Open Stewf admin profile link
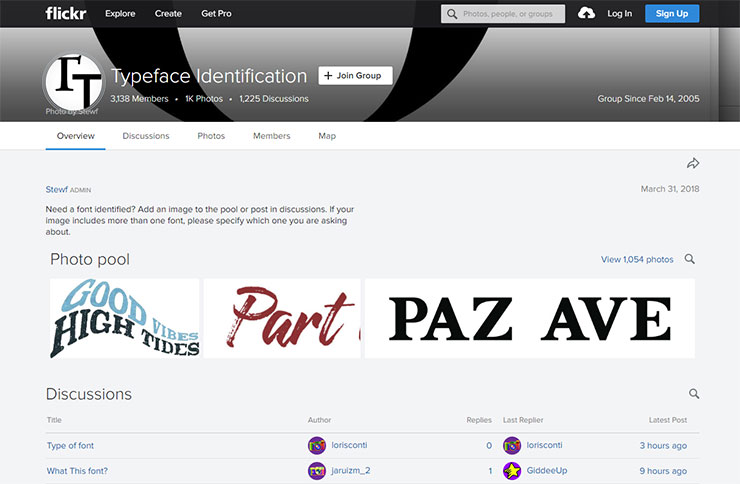The image size is (740, 484). click(57, 189)
